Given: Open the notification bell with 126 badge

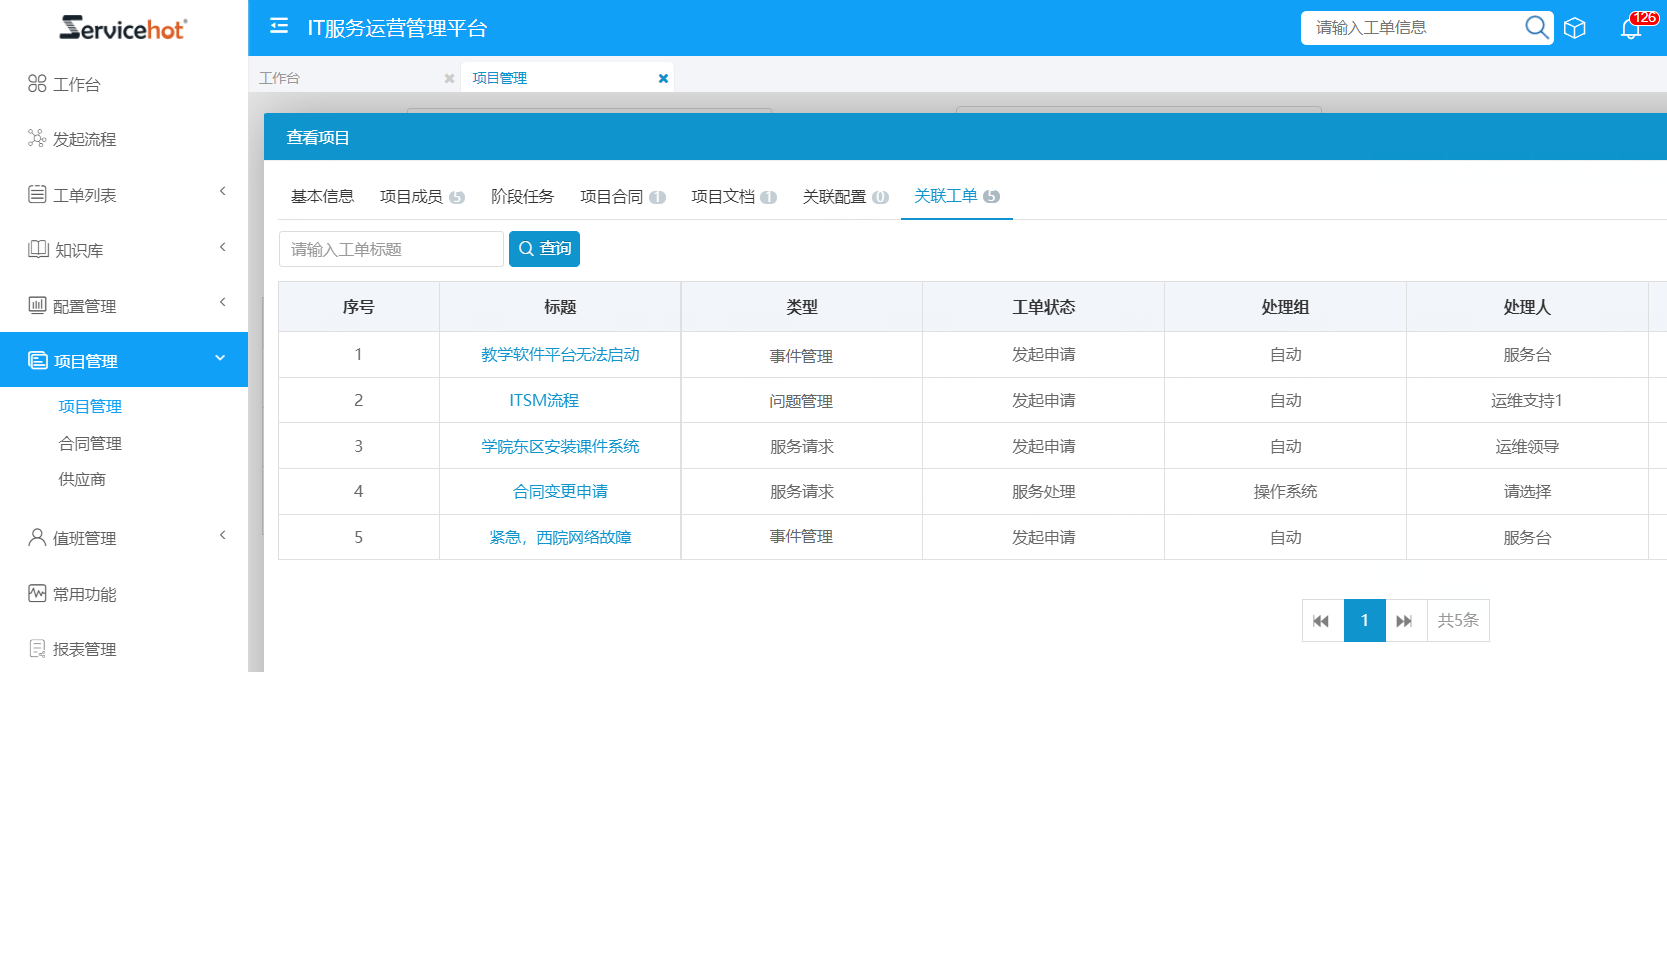Looking at the screenshot, I should tap(1630, 28).
